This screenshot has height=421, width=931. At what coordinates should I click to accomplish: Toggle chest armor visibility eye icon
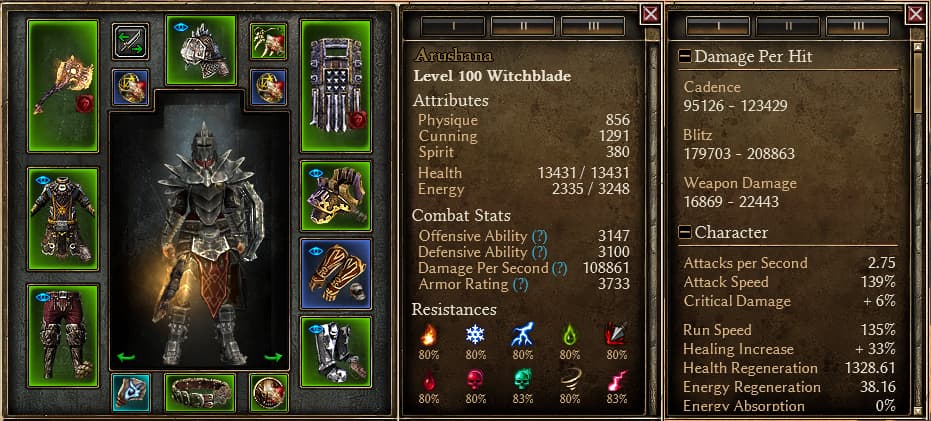pos(42,179)
